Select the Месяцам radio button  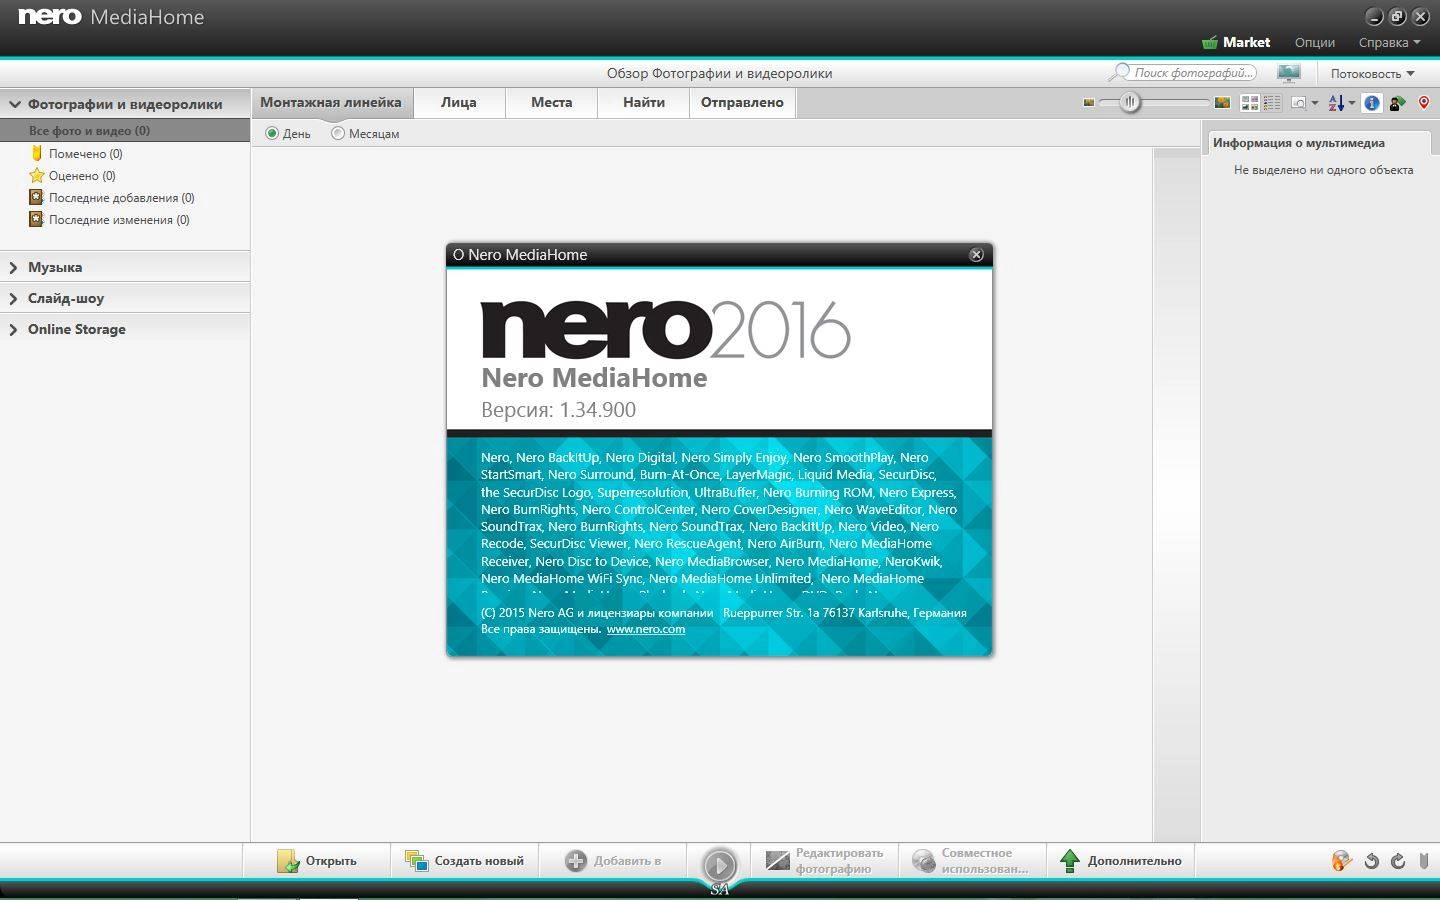pos(338,133)
